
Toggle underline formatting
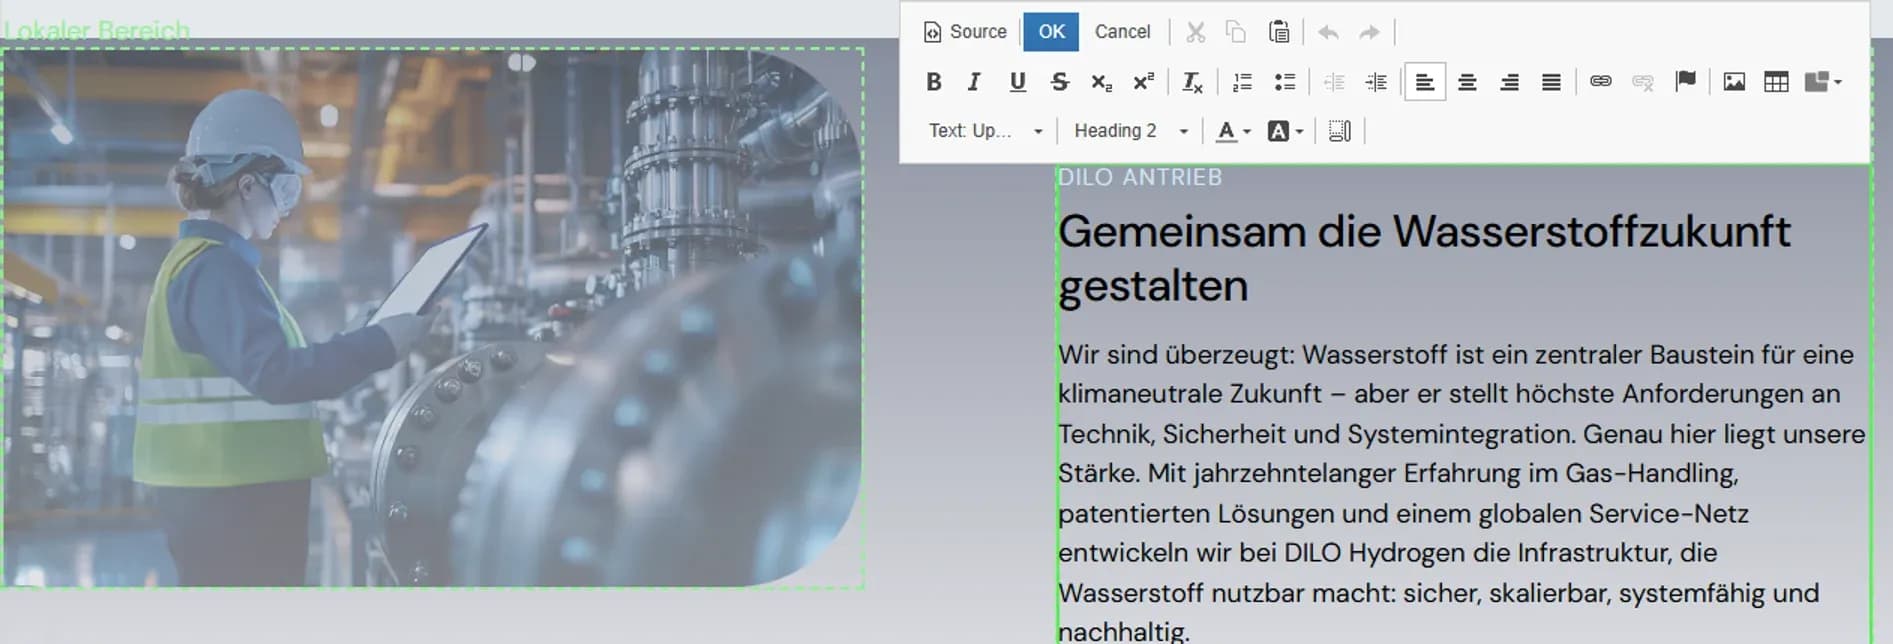click(x=1017, y=82)
